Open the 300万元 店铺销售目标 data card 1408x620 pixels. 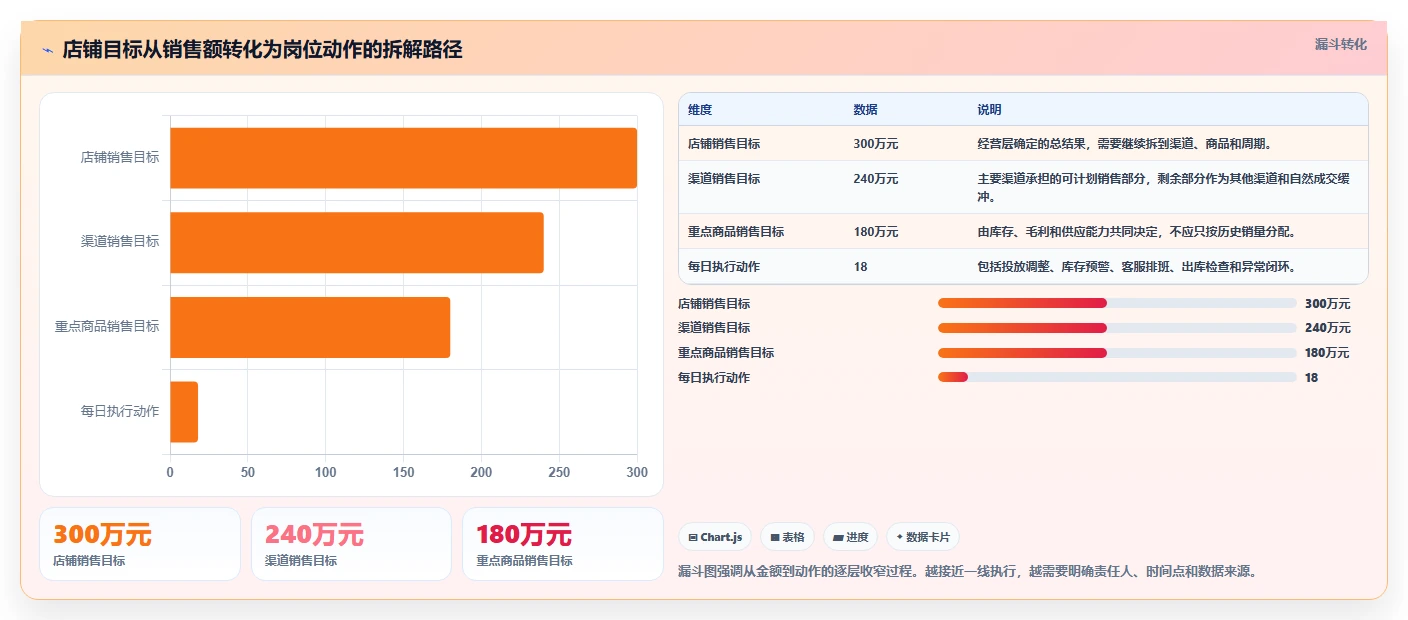(140, 544)
